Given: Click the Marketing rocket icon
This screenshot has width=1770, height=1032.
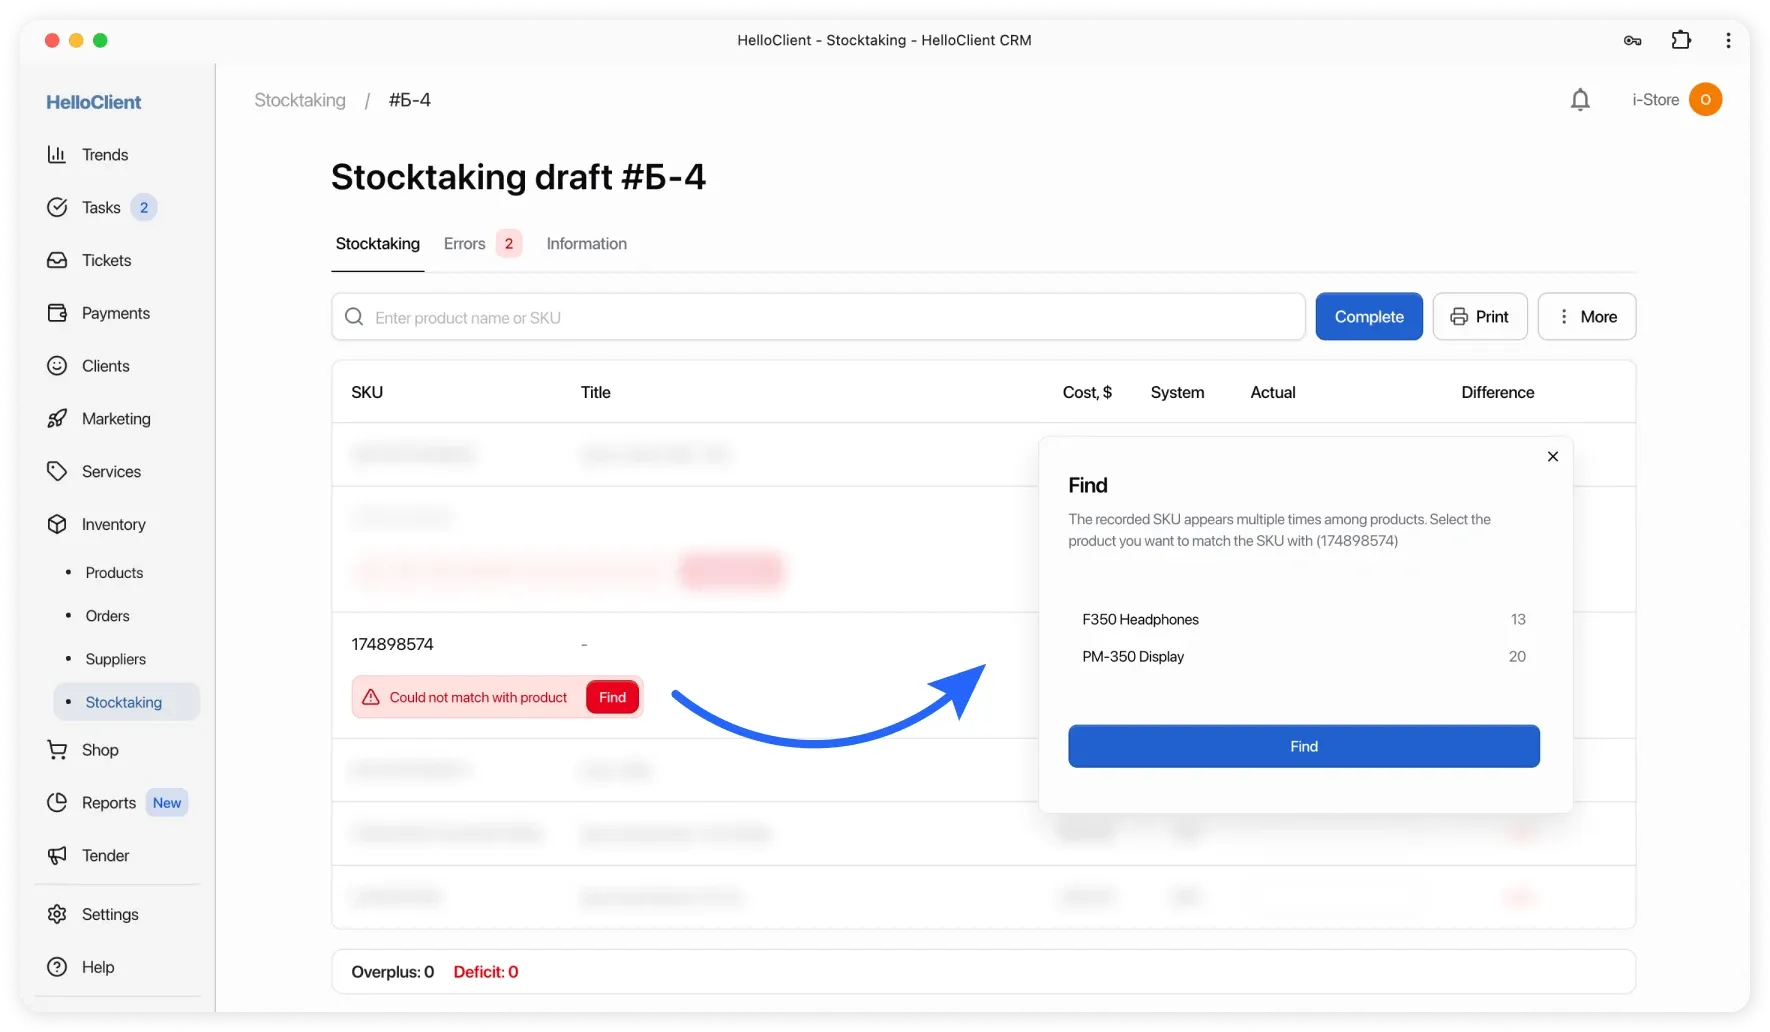Looking at the screenshot, I should point(57,419).
